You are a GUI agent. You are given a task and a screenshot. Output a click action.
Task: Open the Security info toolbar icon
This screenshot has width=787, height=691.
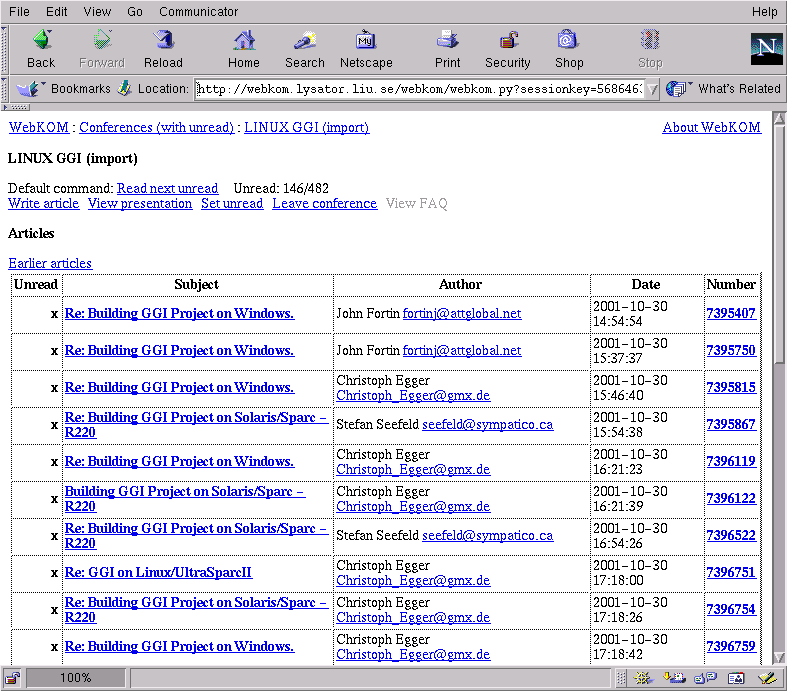click(508, 49)
